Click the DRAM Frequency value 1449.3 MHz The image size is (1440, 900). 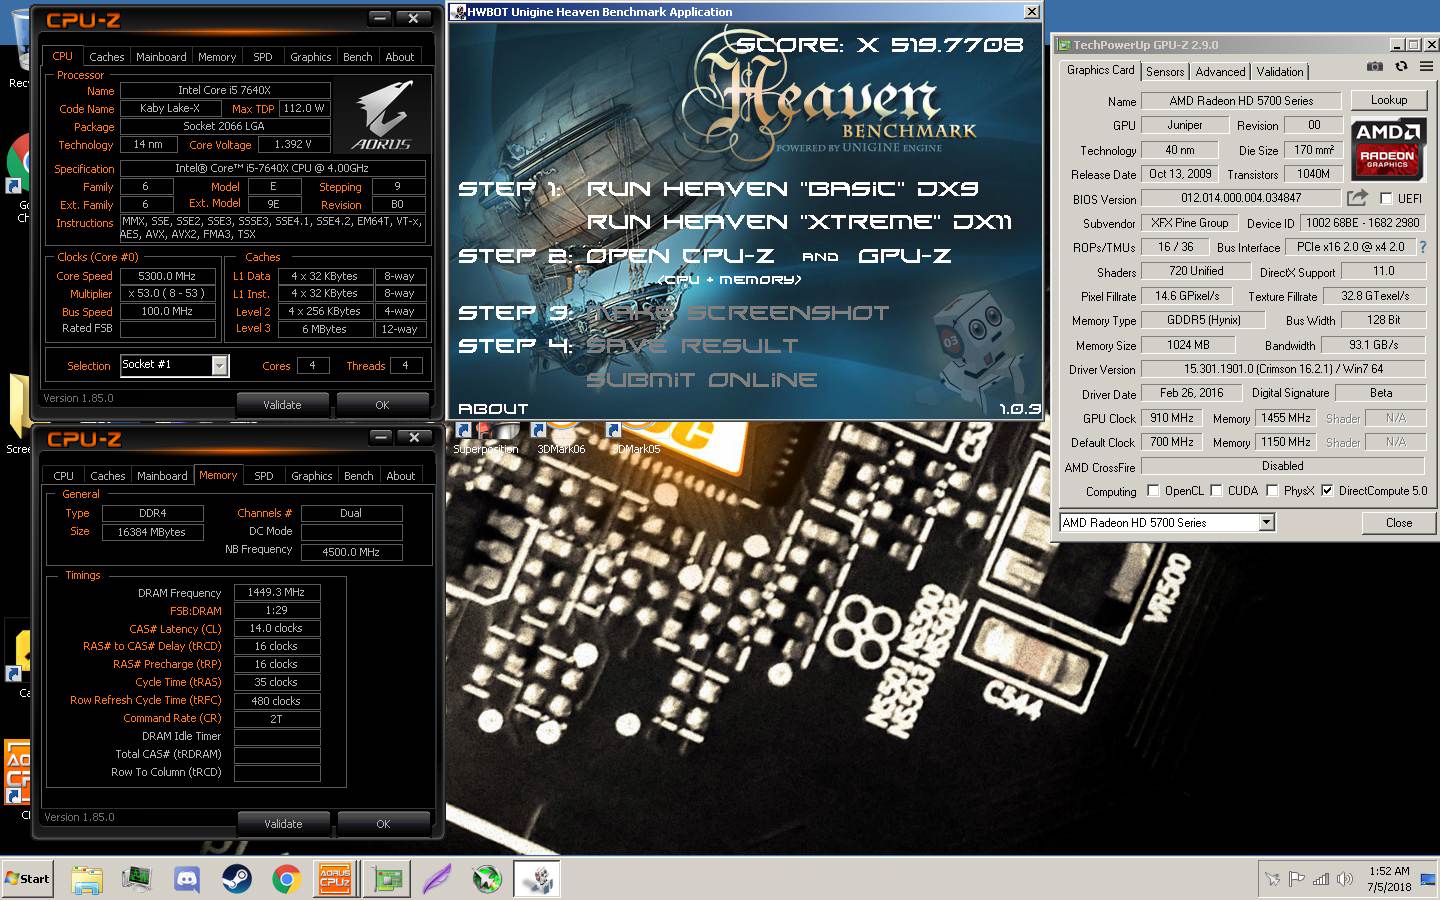tap(277, 592)
